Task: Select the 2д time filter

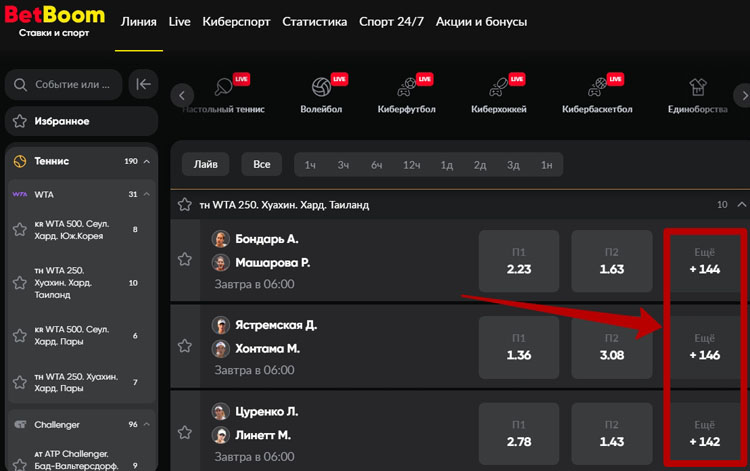Action: click(x=480, y=165)
